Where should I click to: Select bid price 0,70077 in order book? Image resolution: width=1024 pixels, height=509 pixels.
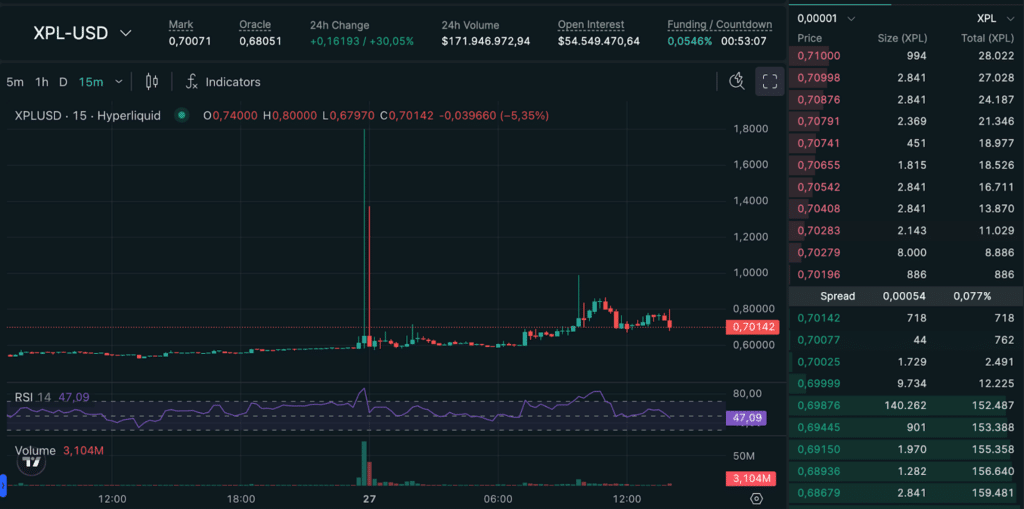(819, 340)
